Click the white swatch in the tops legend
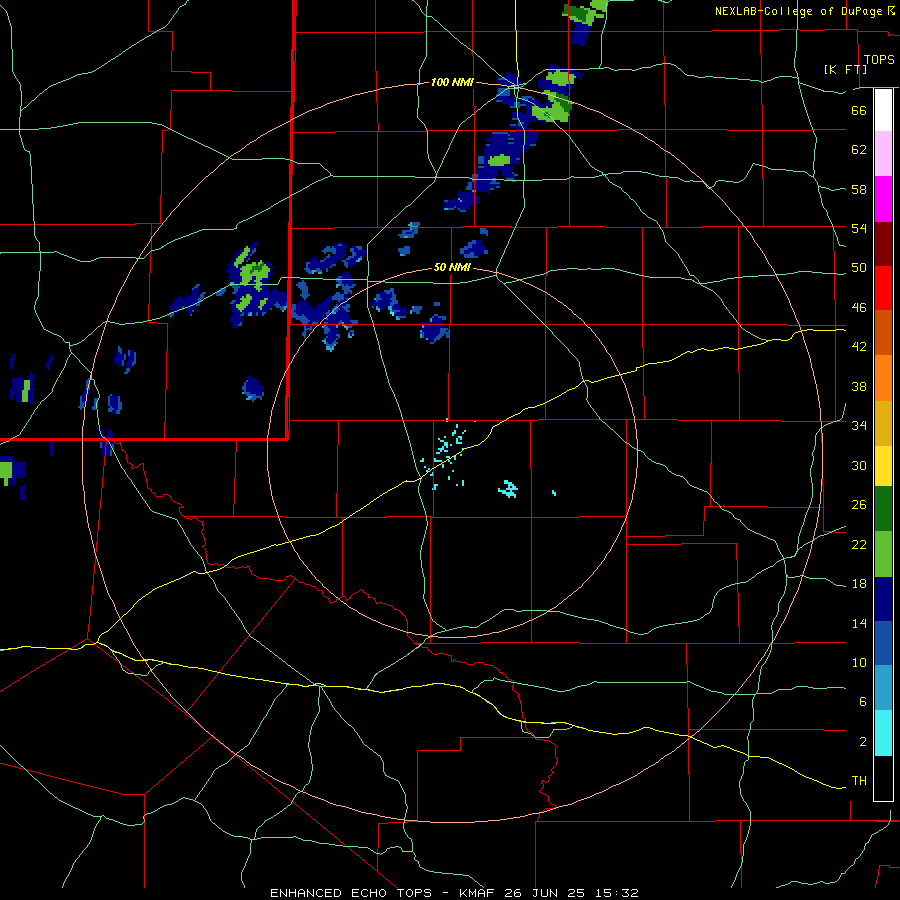Screen dimensions: 900x900 (x=883, y=110)
